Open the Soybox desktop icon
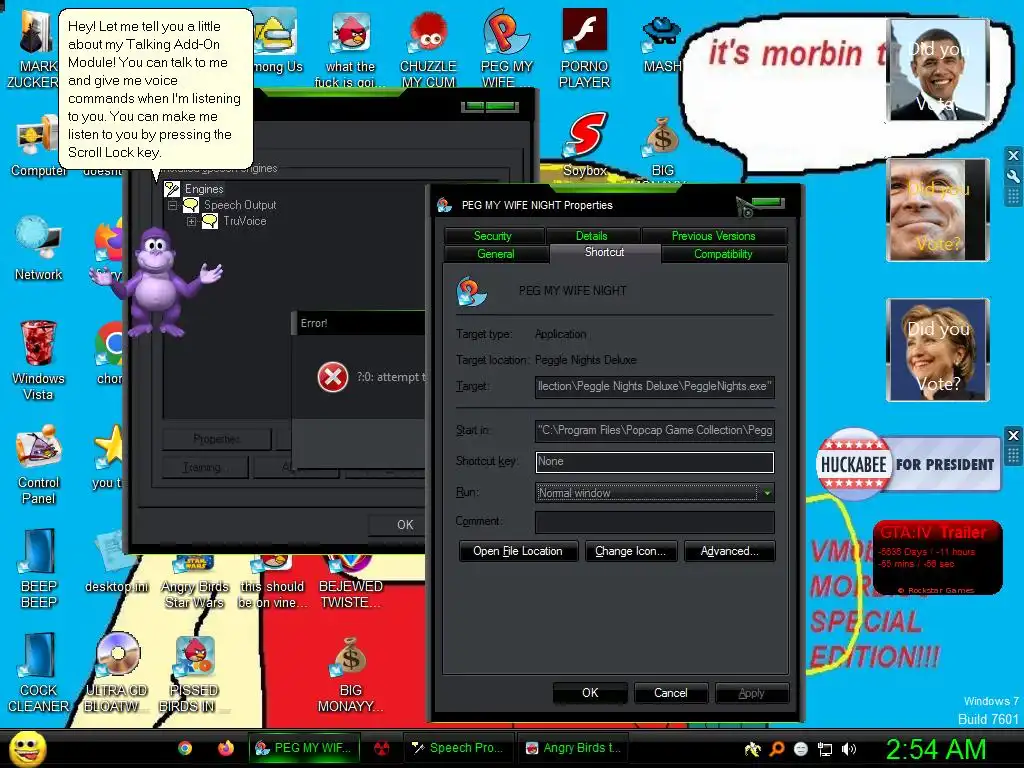This screenshot has height=768, width=1024. tap(585, 144)
